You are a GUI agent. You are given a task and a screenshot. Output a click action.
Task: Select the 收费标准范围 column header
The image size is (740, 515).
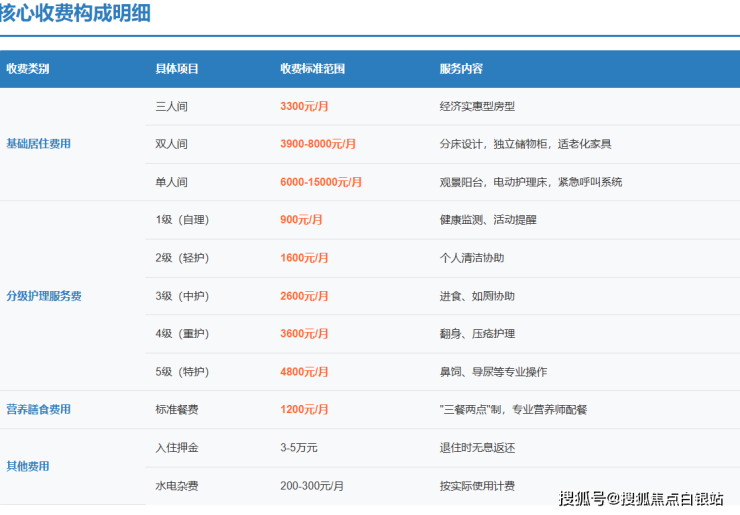313,69
